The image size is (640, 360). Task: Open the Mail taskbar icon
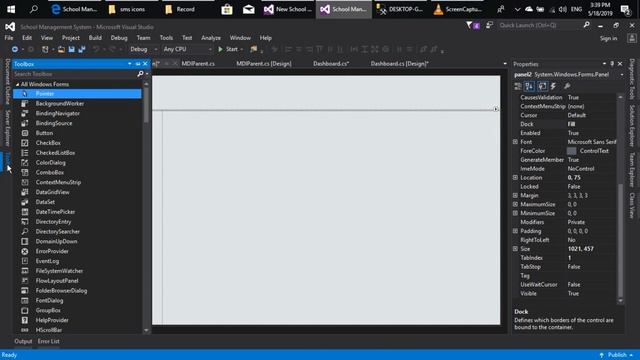tap(249, 9)
